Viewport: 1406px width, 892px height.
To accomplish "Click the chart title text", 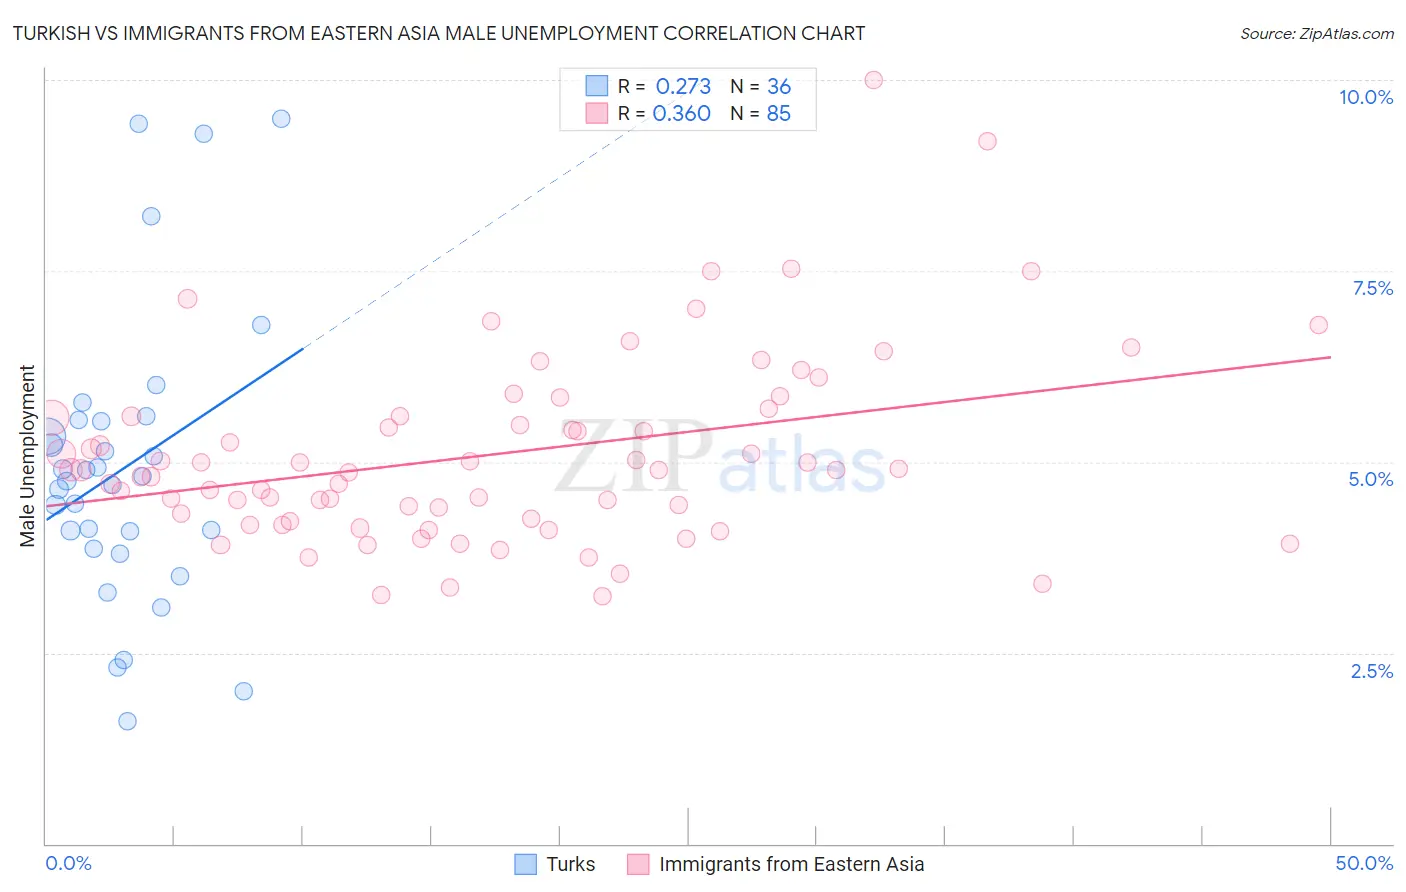I will [439, 33].
